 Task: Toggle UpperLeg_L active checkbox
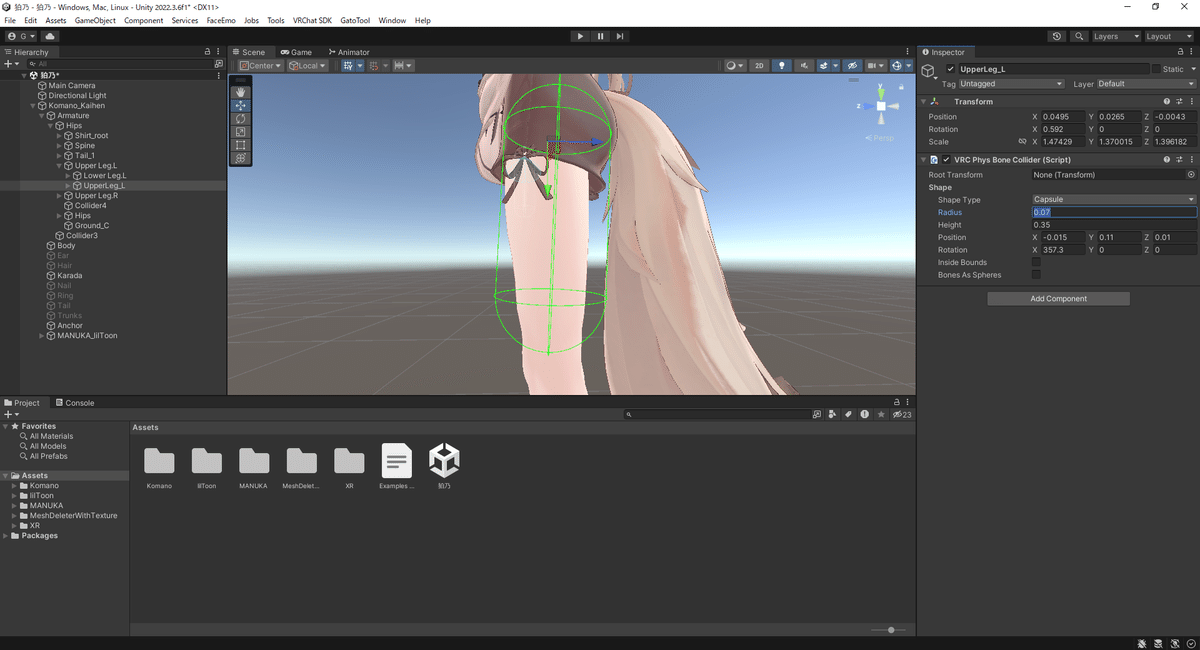951,69
